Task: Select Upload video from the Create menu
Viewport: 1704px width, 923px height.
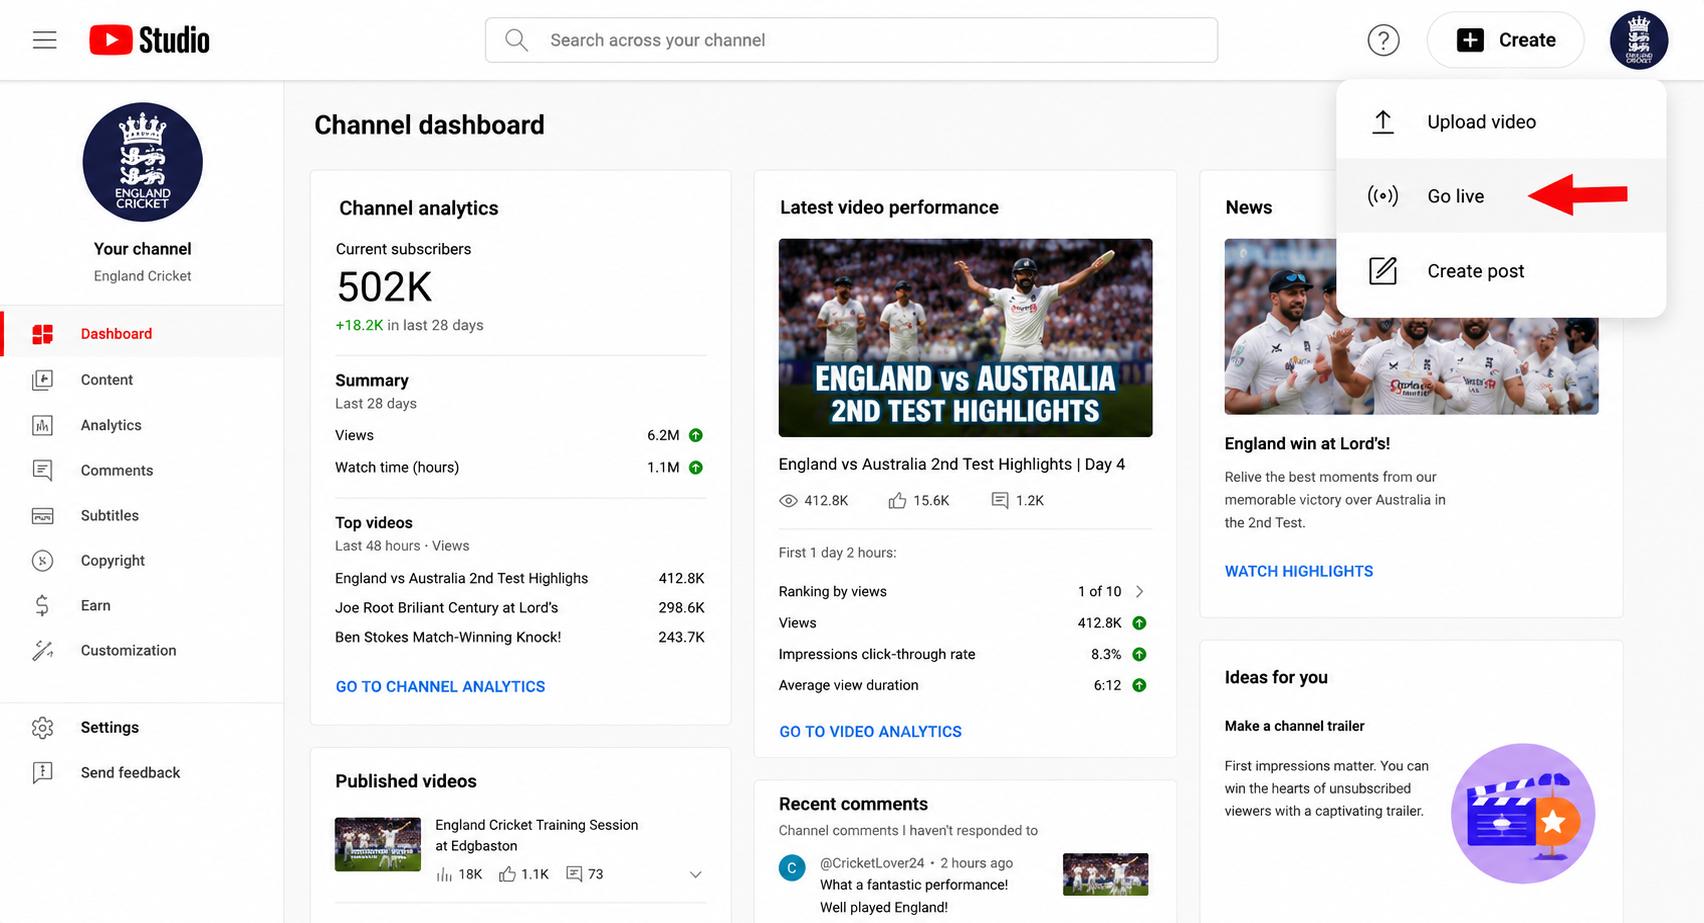Action: [x=1501, y=122]
